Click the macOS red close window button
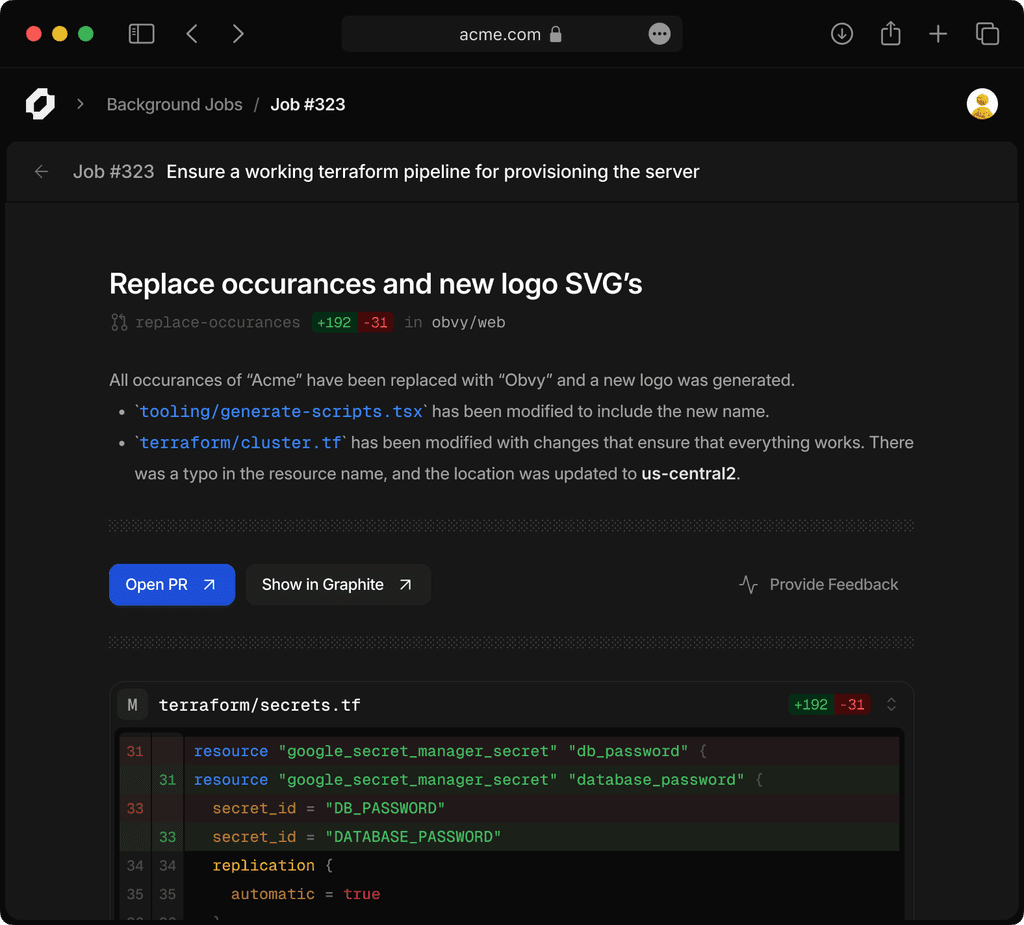Viewport: 1024px width, 925px height. [x=34, y=34]
